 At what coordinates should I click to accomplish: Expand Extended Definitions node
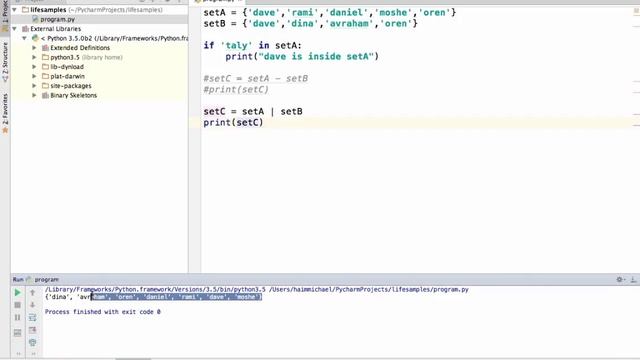click(34, 48)
